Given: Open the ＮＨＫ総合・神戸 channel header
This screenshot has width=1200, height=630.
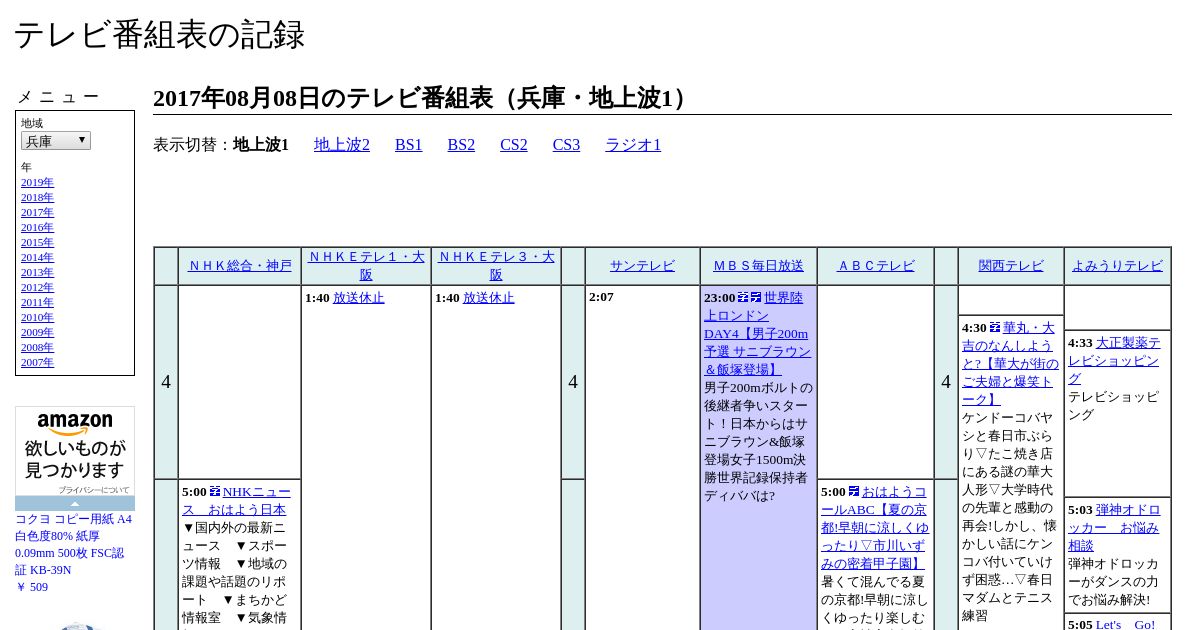Looking at the screenshot, I should click(x=240, y=266).
